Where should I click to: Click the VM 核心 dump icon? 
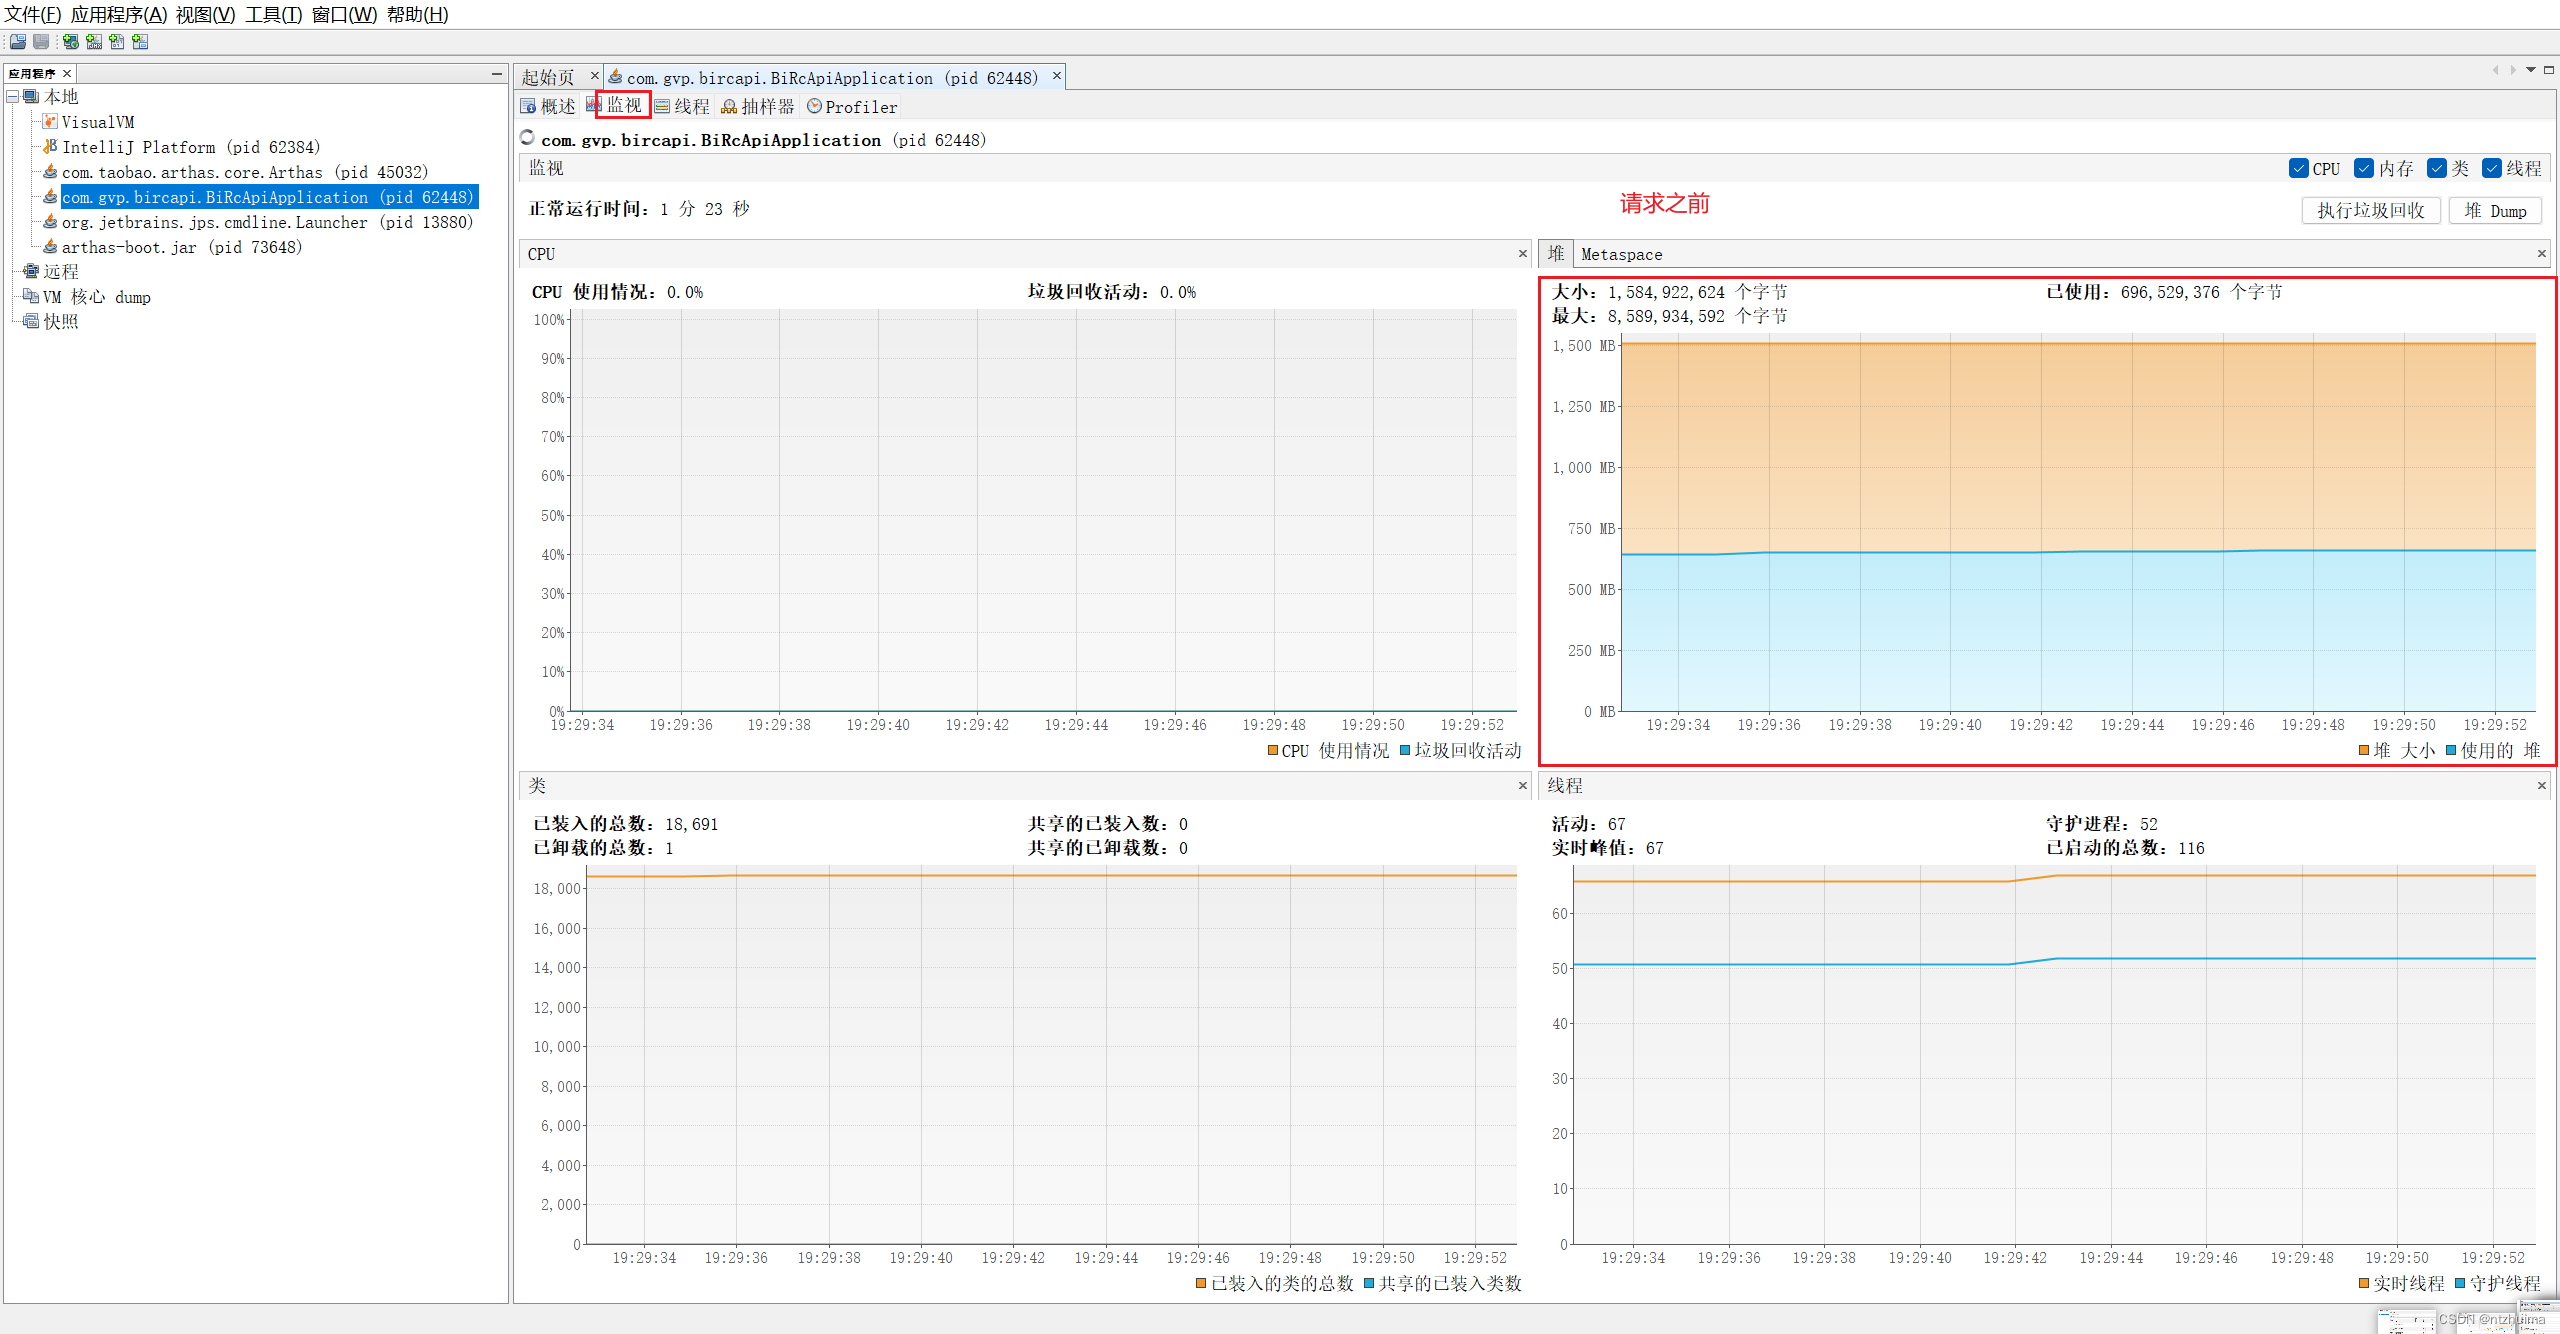tap(31, 297)
